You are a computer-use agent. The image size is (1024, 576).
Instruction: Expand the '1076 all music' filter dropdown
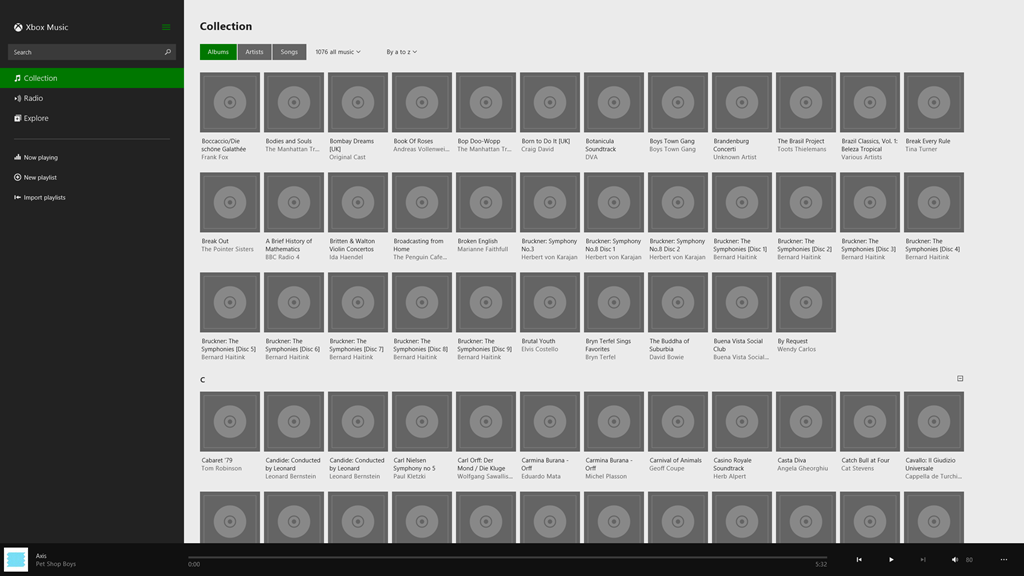338,52
